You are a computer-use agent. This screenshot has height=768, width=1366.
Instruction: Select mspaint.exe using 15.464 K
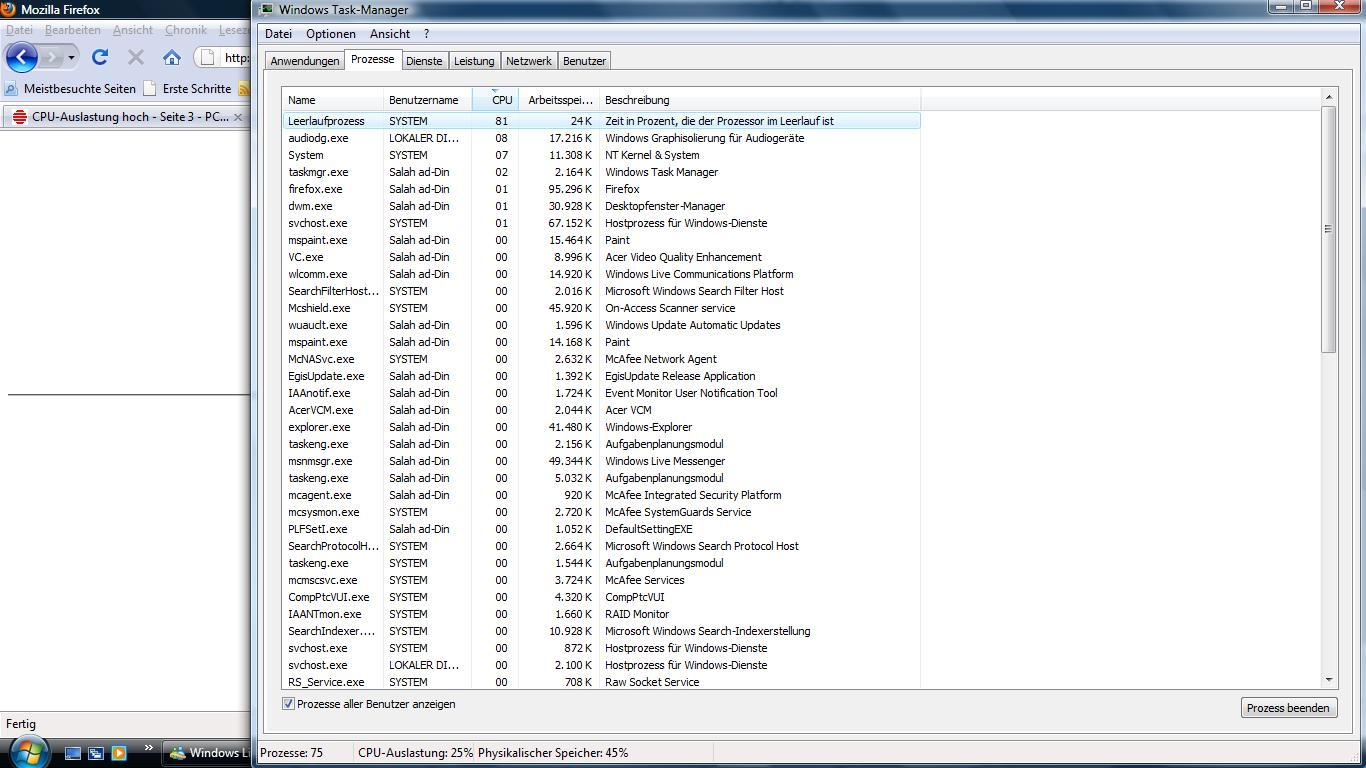[601, 240]
